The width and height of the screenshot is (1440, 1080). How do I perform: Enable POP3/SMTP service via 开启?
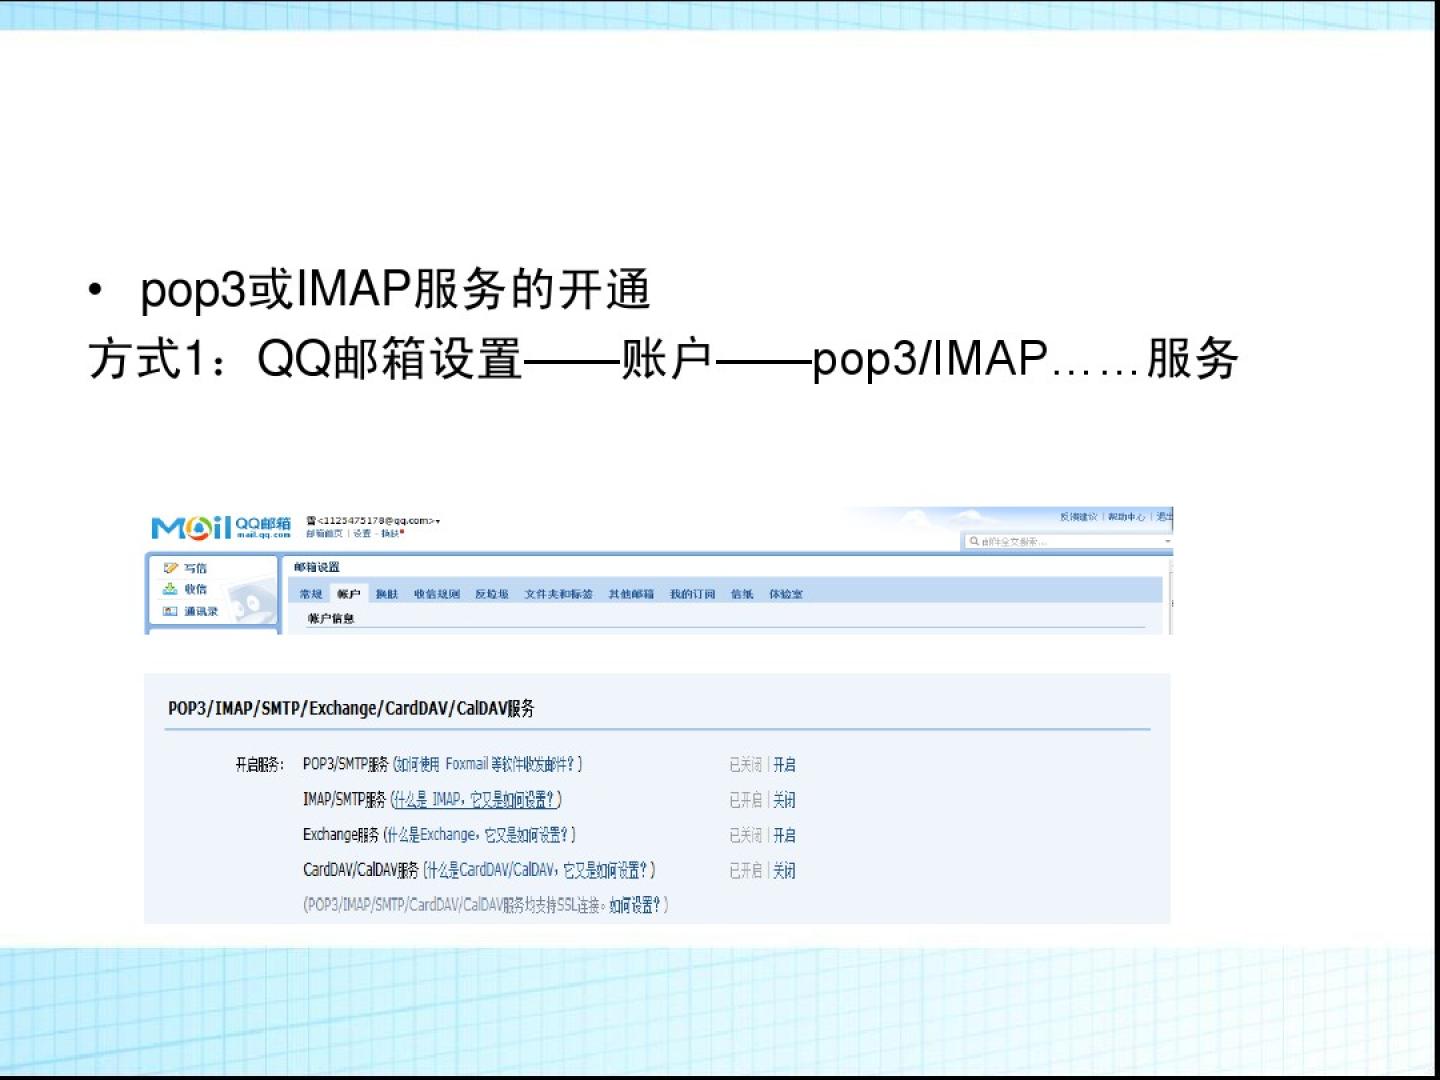click(x=784, y=765)
